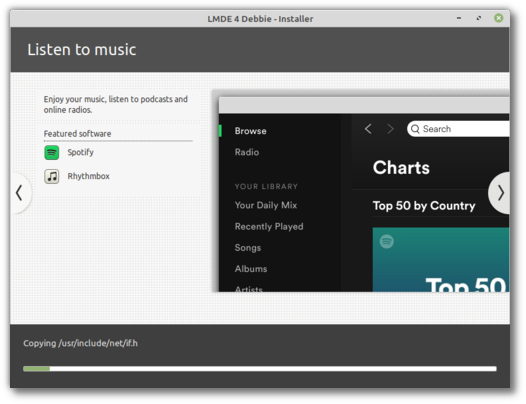Minimize the installer window
This screenshot has height=404, width=526.
[x=459, y=18]
